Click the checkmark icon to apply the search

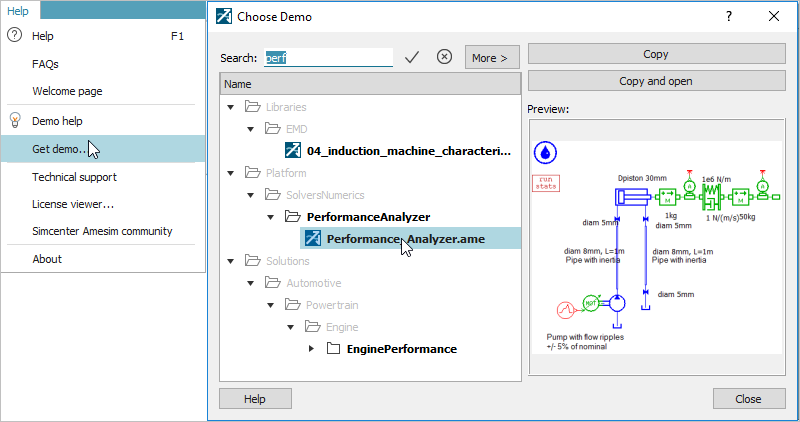[412, 57]
